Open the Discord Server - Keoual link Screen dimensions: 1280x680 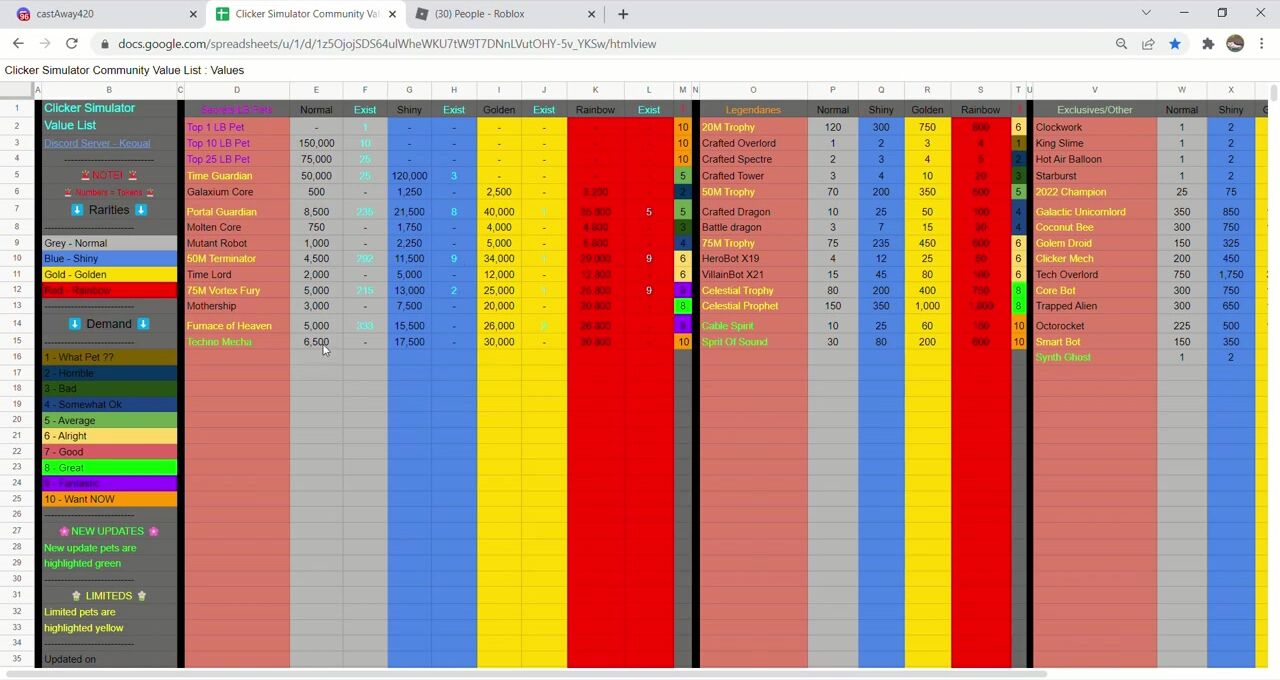click(x=97, y=143)
